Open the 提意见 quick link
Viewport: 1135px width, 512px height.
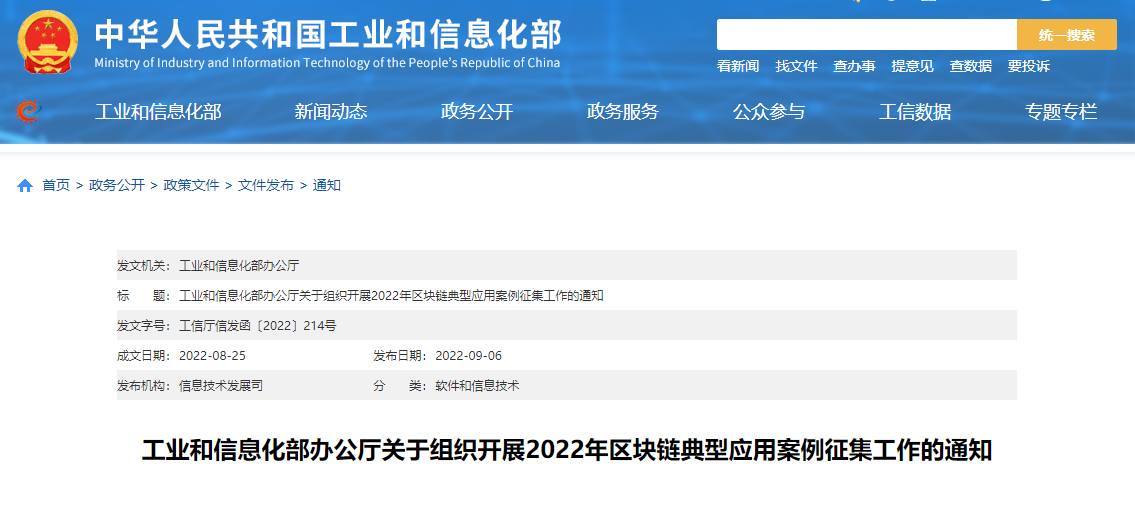tap(912, 66)
